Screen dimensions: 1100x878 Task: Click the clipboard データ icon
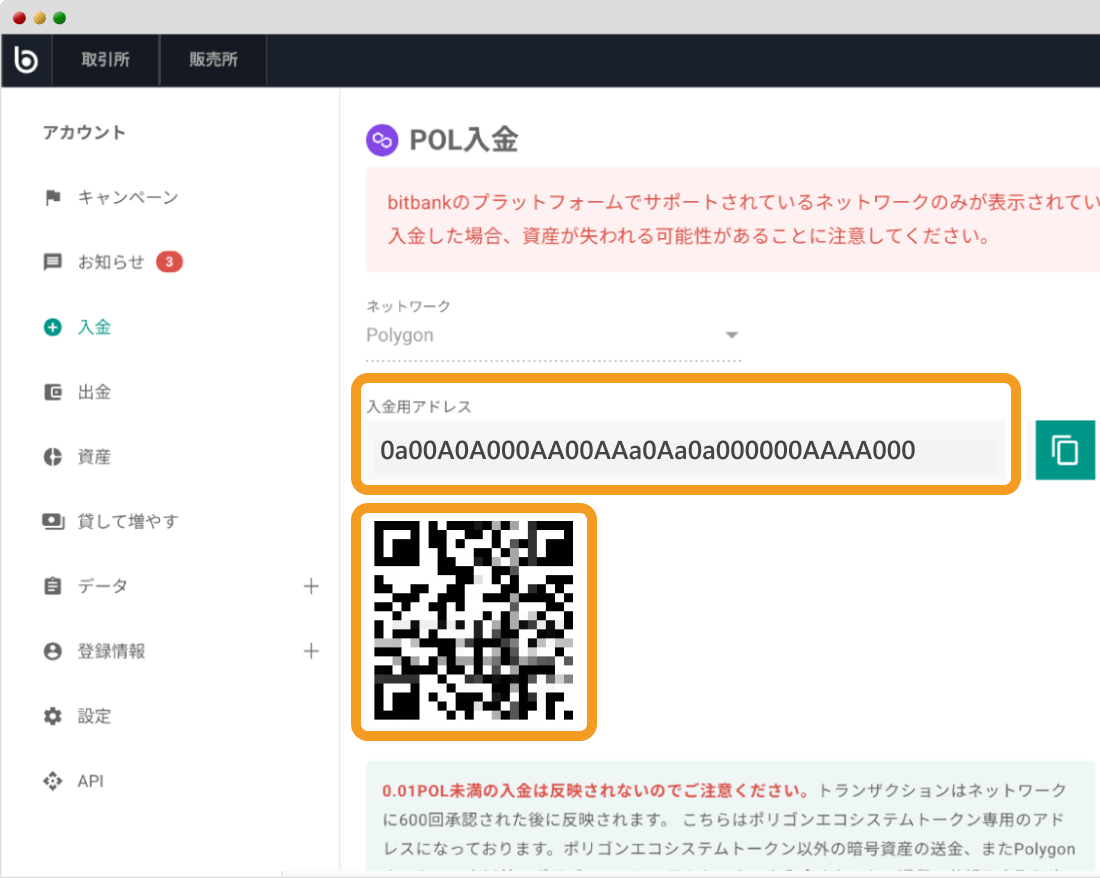pyautogui.click(x=53, y=586)
